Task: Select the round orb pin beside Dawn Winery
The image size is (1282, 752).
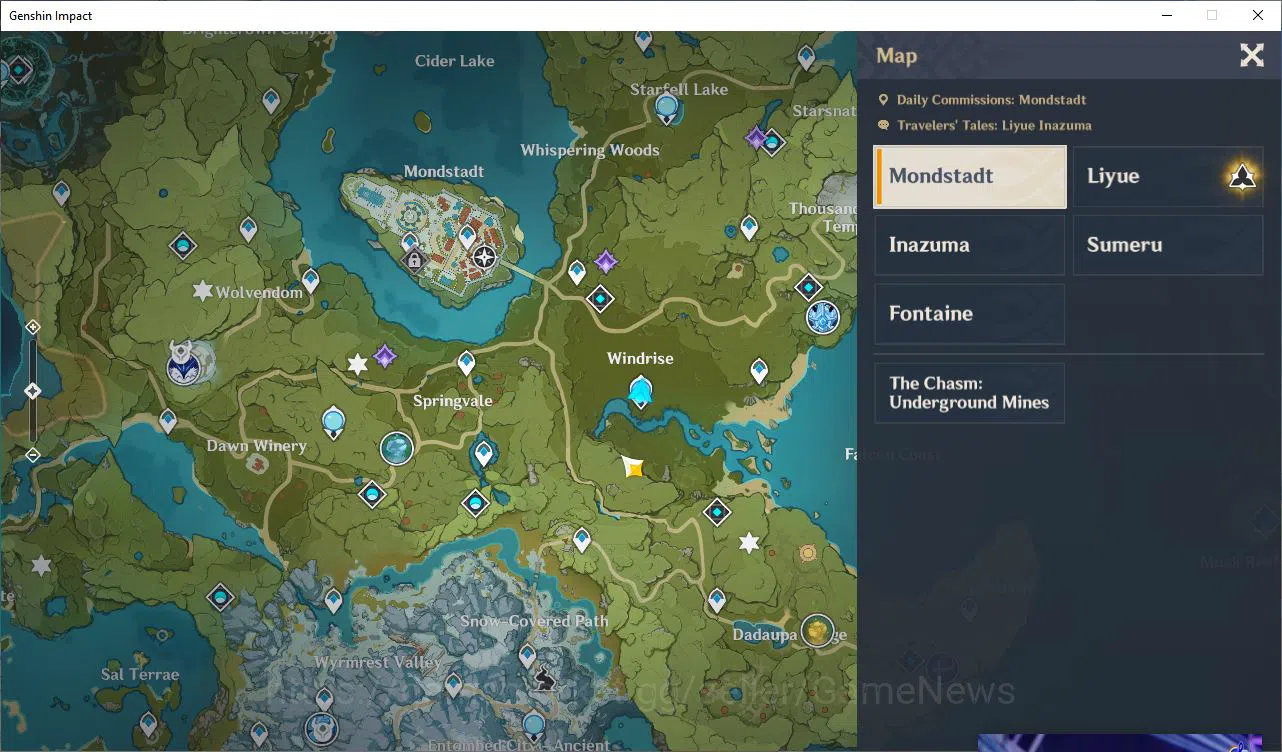Action: pyautogui.click(x=333, y=423)
